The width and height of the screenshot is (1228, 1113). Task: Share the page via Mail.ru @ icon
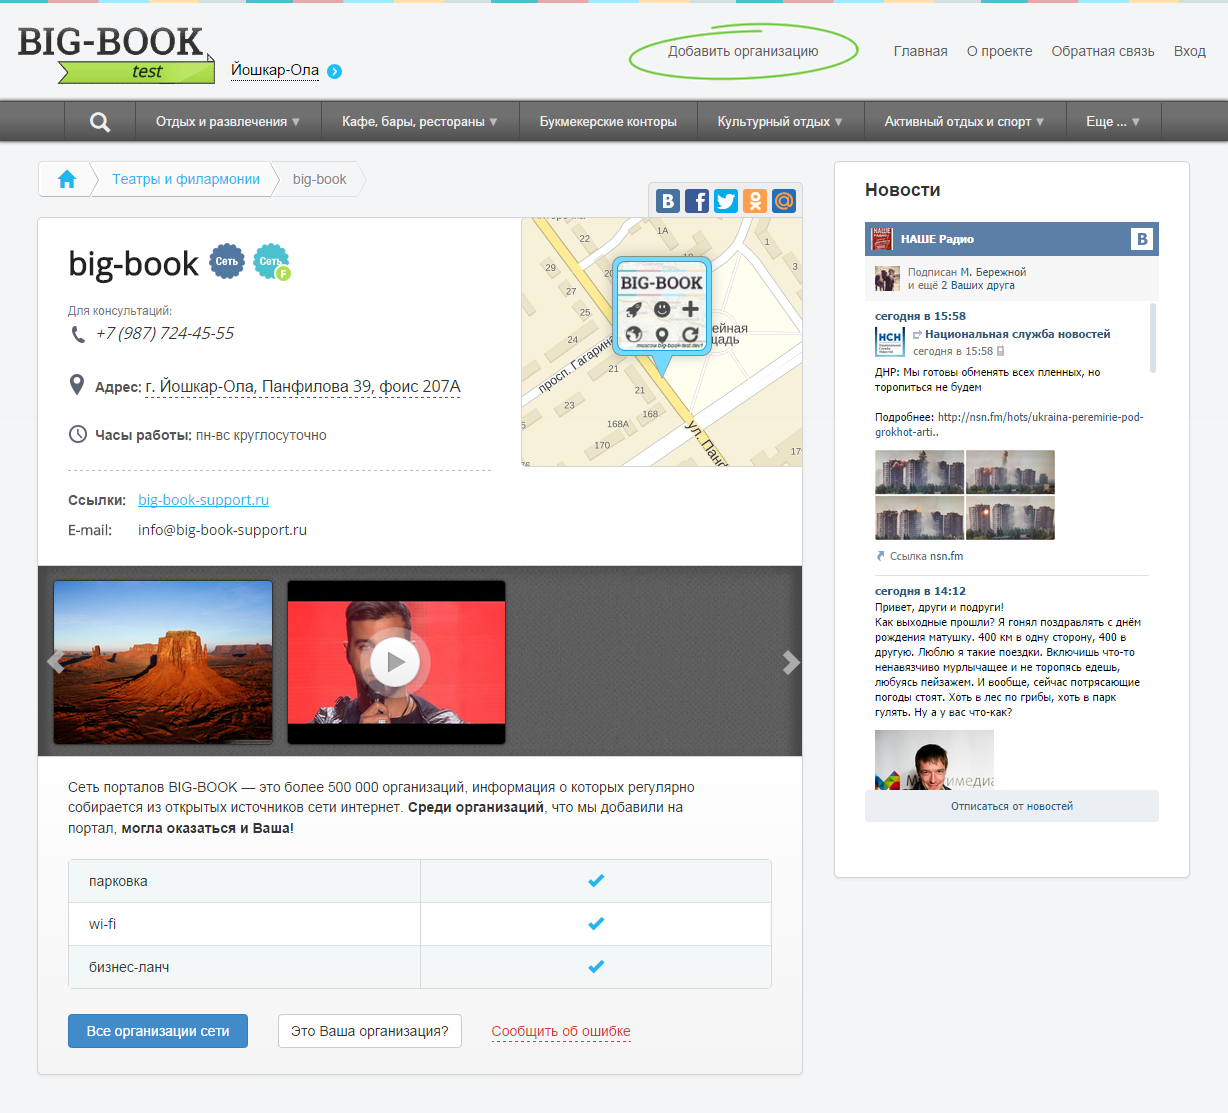point(784,201)
